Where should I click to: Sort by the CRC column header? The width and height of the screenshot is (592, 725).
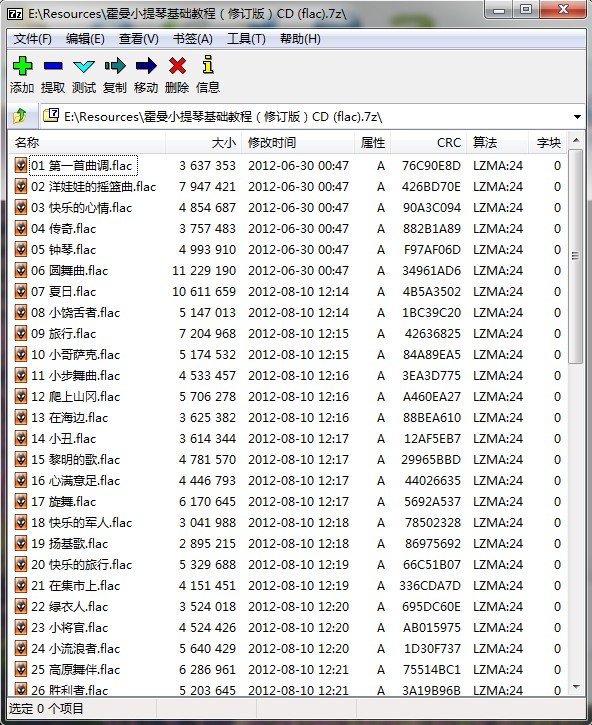tap(429, 142)
